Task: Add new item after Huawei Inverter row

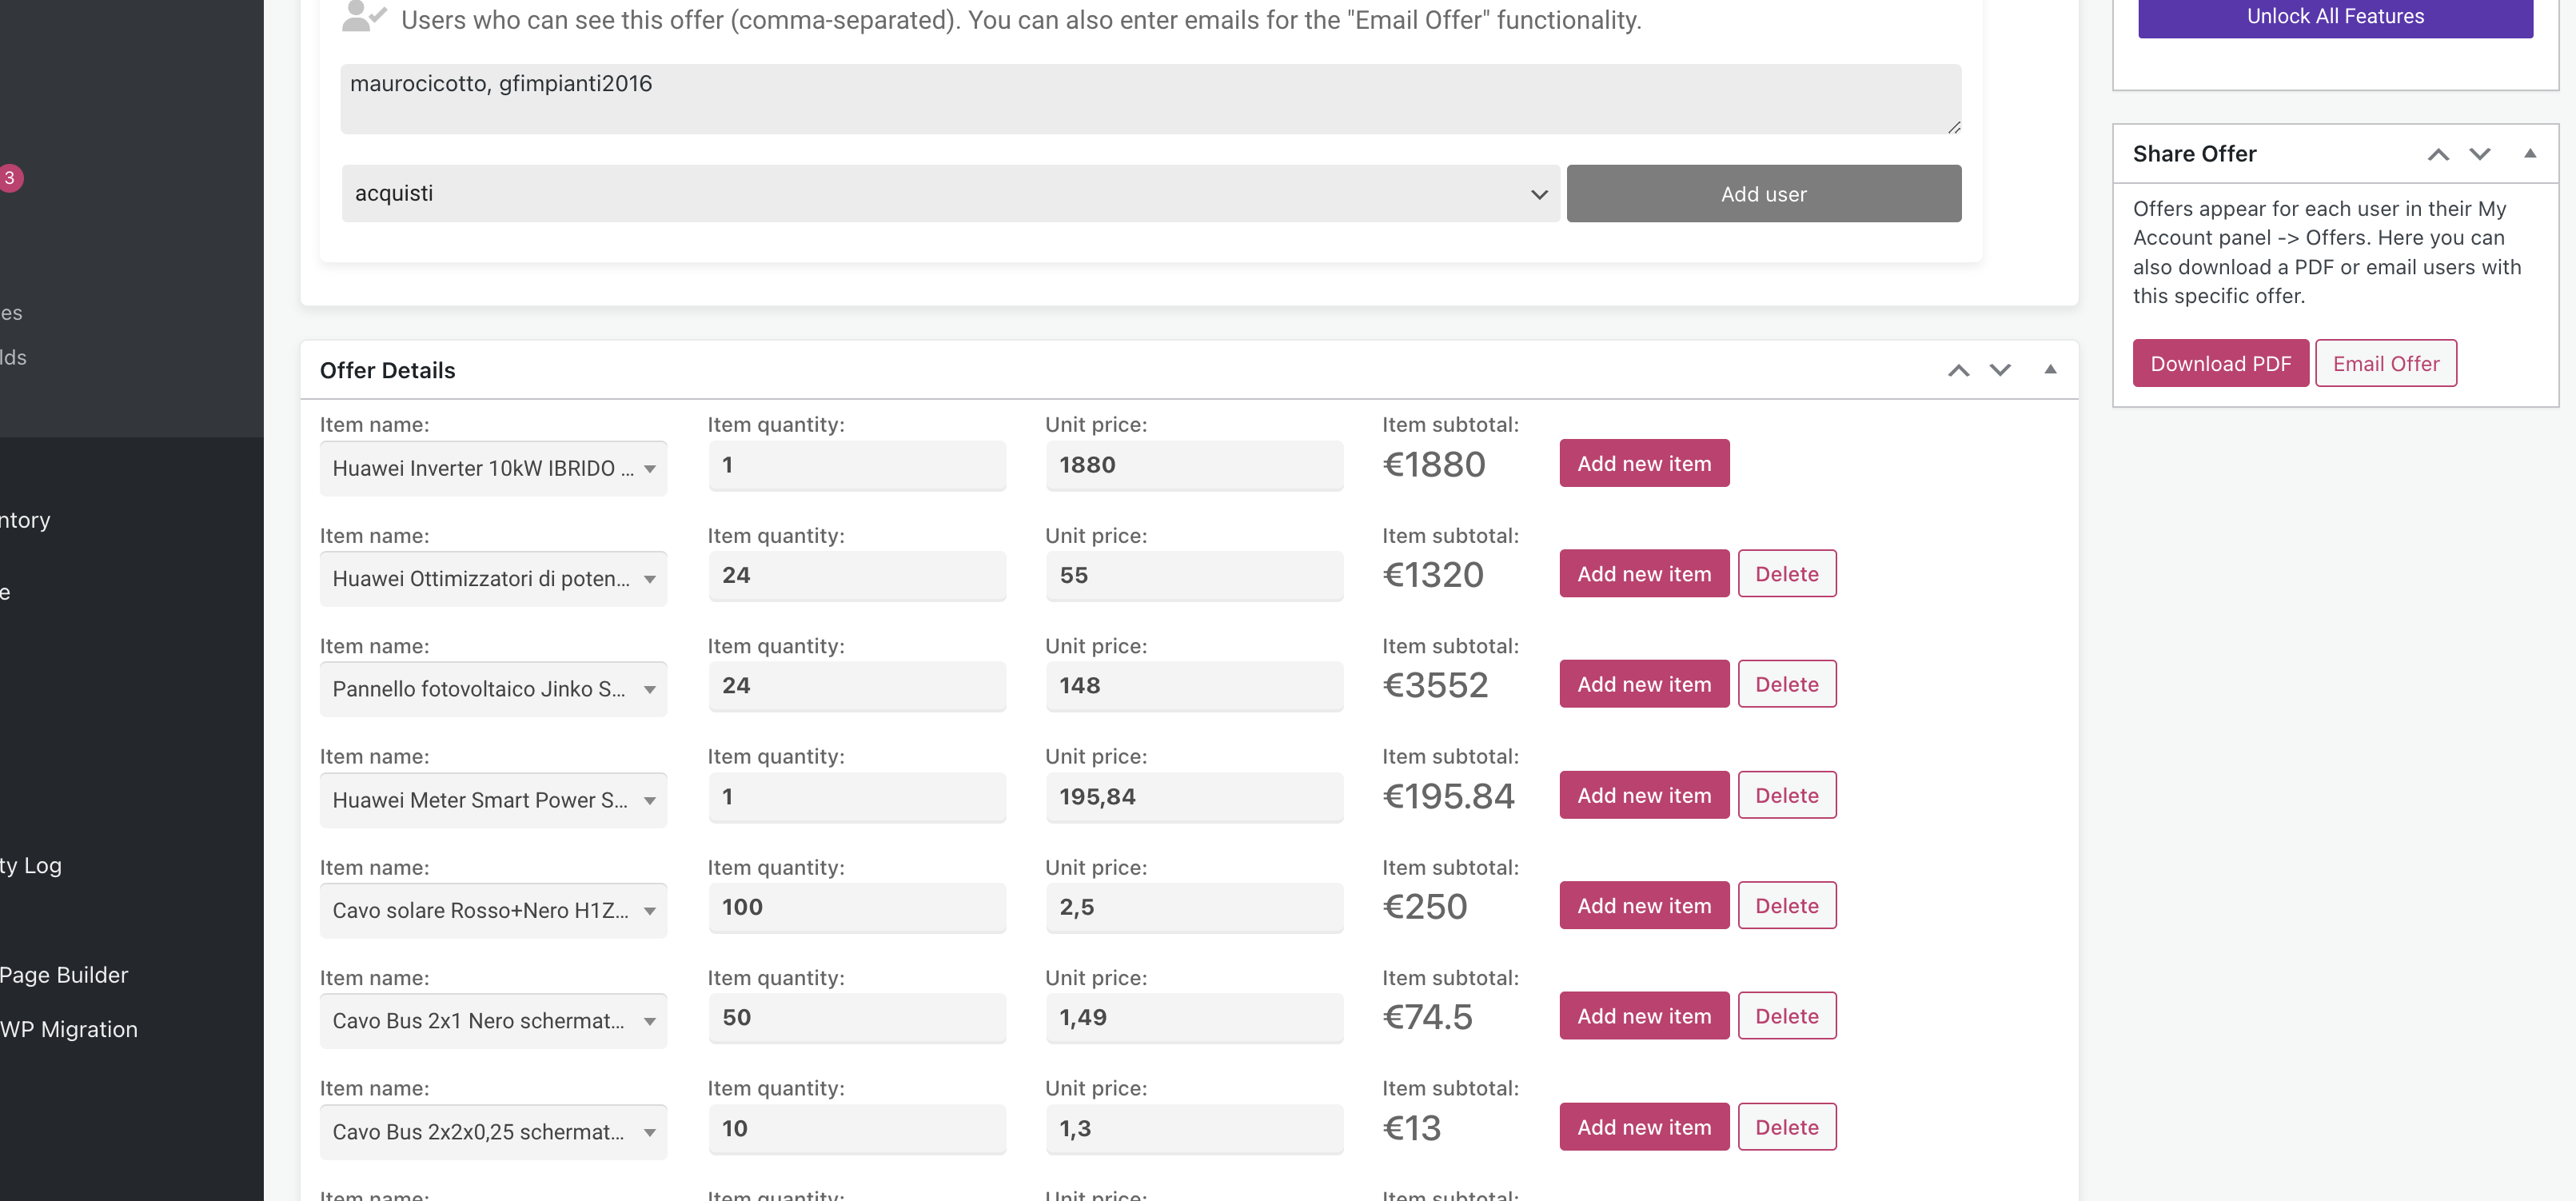Action: pos(1644,463)
